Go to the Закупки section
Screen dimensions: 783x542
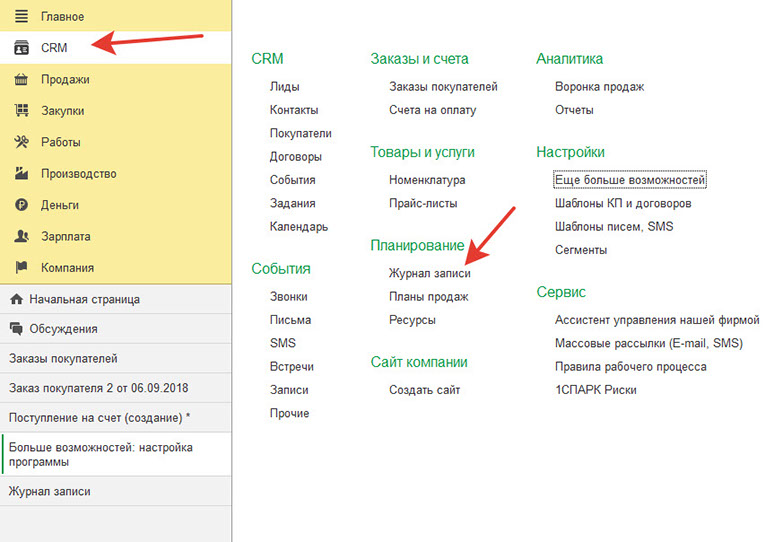pyautogui.click(x=116, y=110)
